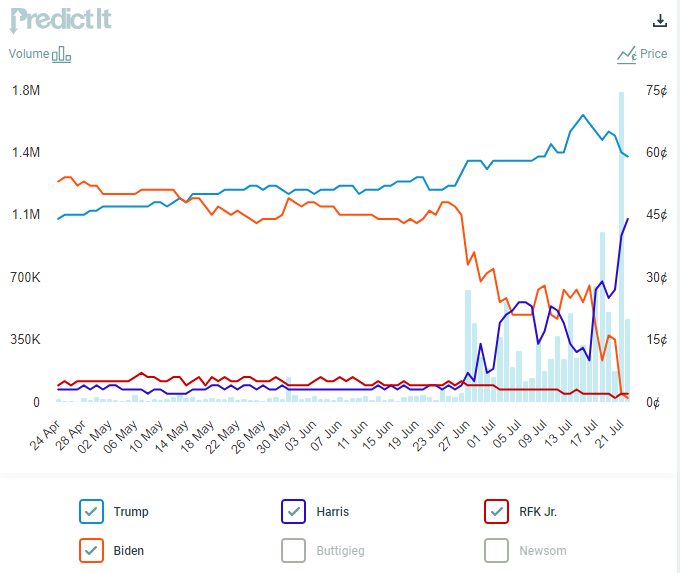
Task: Click the 1.8M volume axis label
Action: tap(26, 91)
